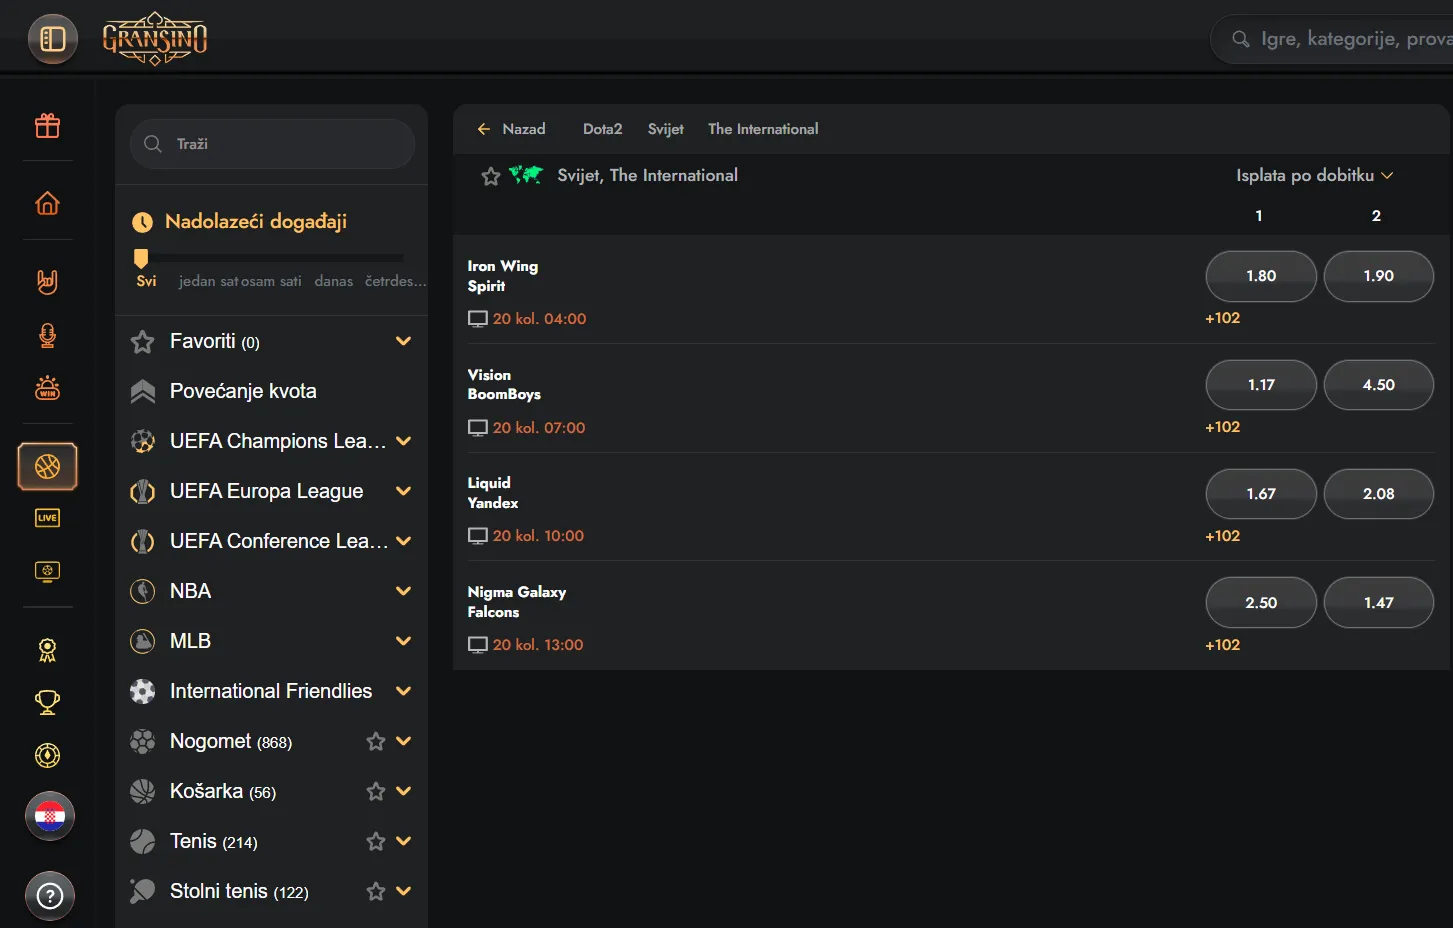The width and height of the screenshot is (1453, 928).
Task: Filter upcoming events to danas
Action: (x=334, y=281)
